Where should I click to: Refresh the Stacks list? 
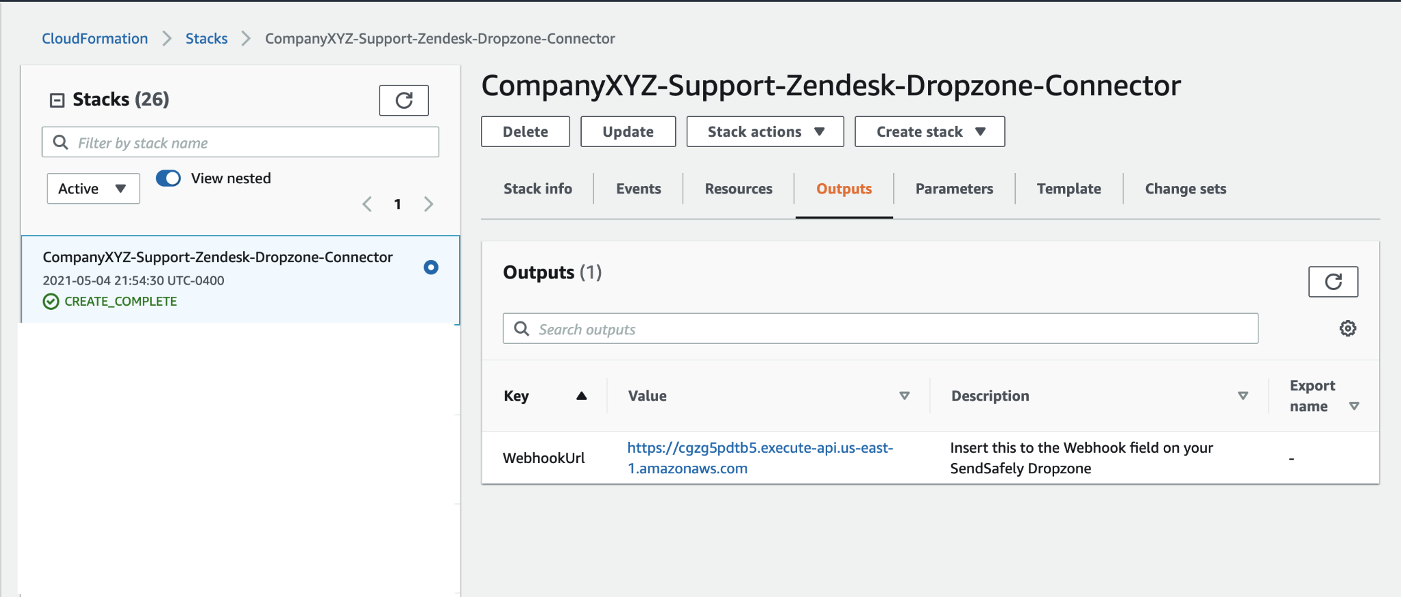click(404, 100)
